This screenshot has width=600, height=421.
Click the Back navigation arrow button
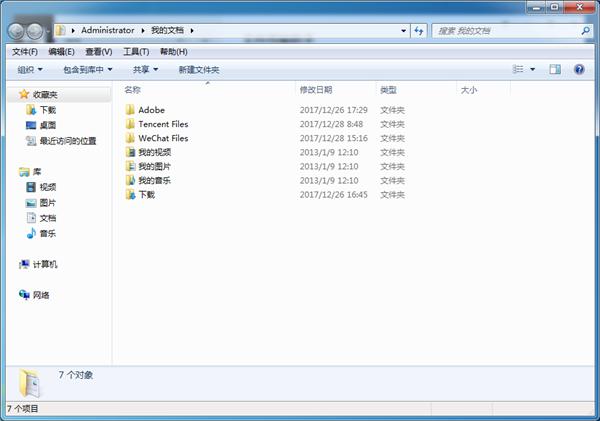16,31
